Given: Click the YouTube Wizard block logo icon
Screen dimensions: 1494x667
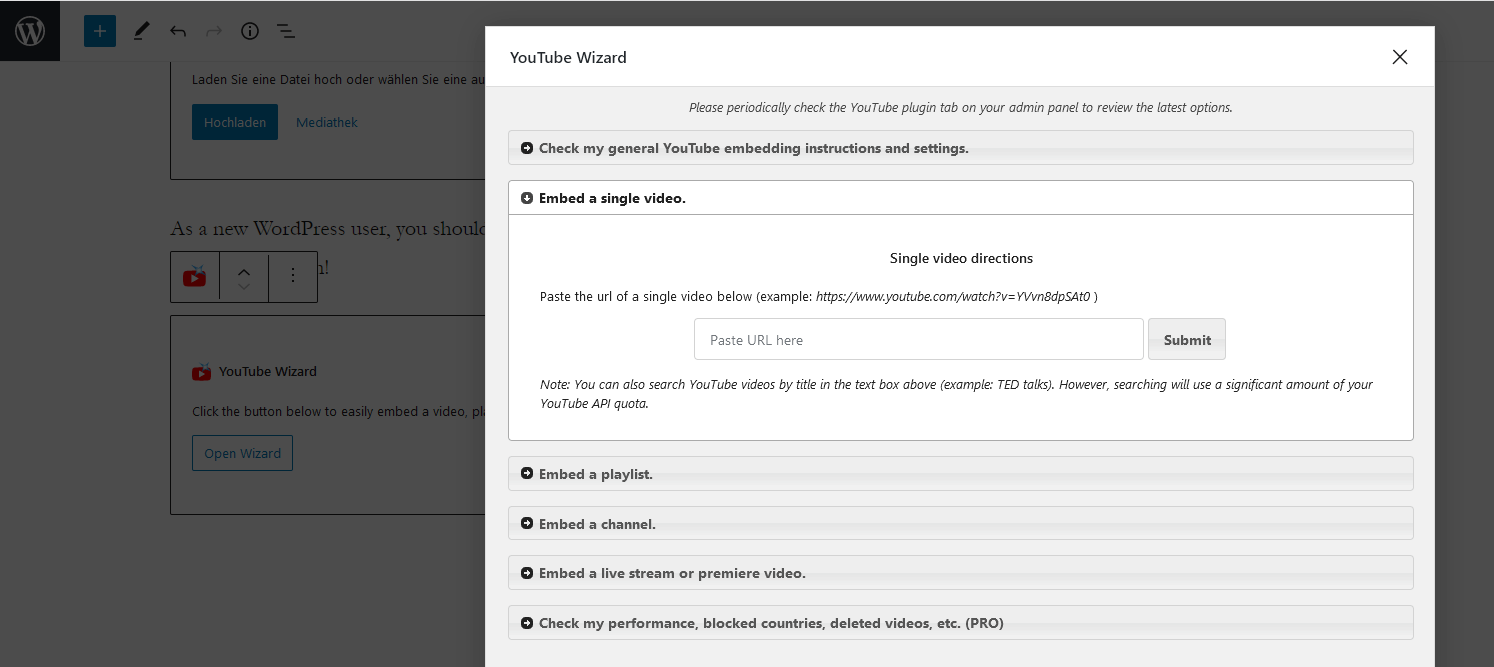Looking at the screenshot, I should coord(201,372).
